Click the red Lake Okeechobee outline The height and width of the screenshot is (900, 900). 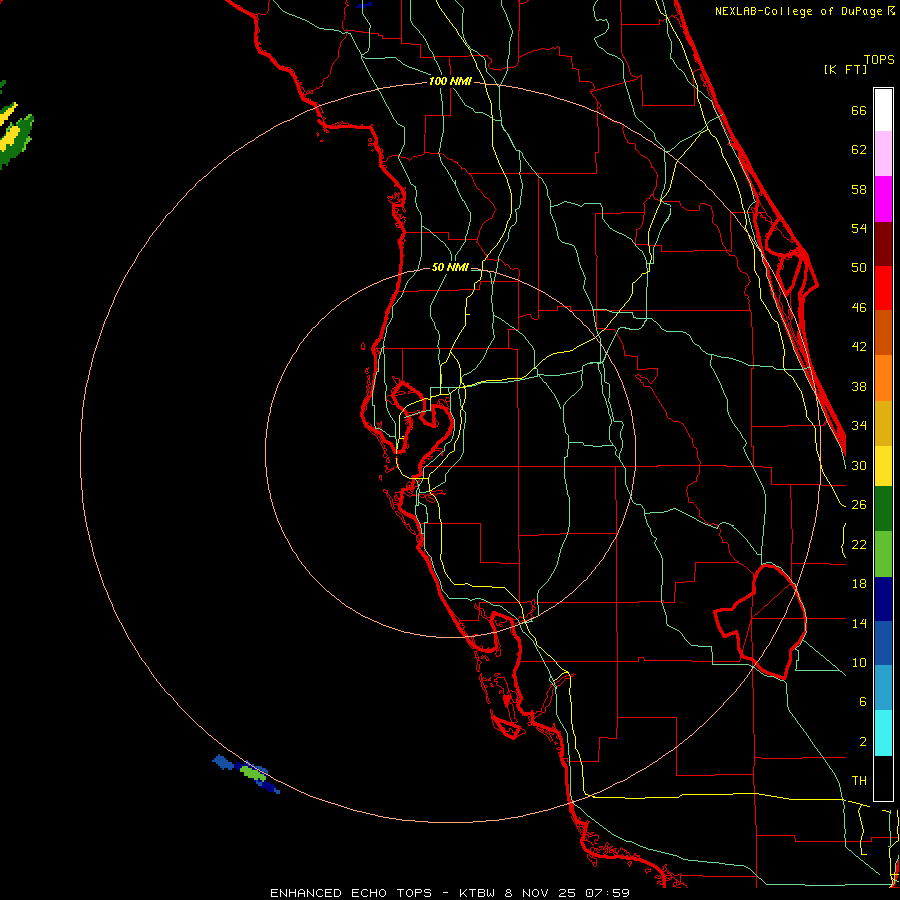pos(760,621)
